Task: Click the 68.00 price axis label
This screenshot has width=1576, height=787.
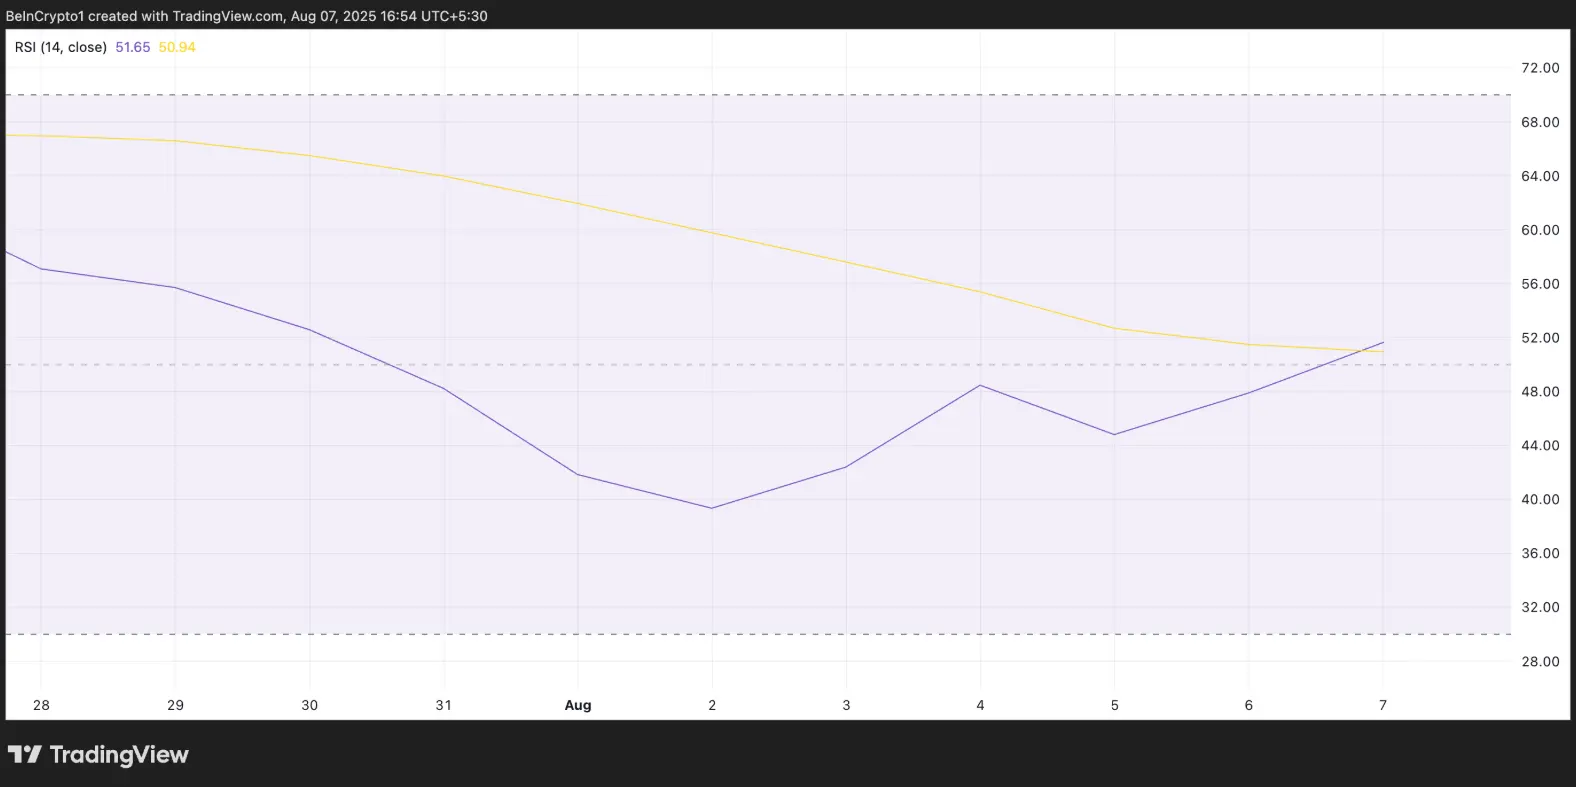Action: point(1539,122)
